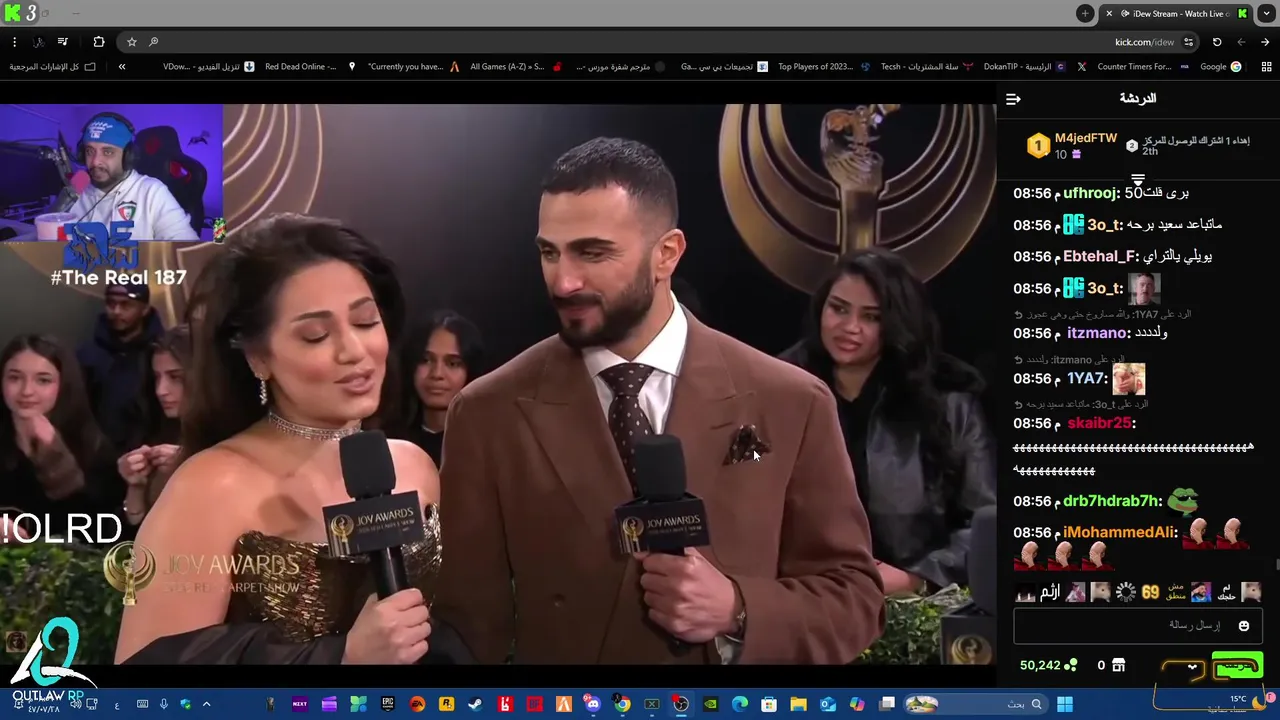This screenshot has width=1280, height=720.
Task: Open site settings icon beside kick.com address
Action: coord(1188,42)
